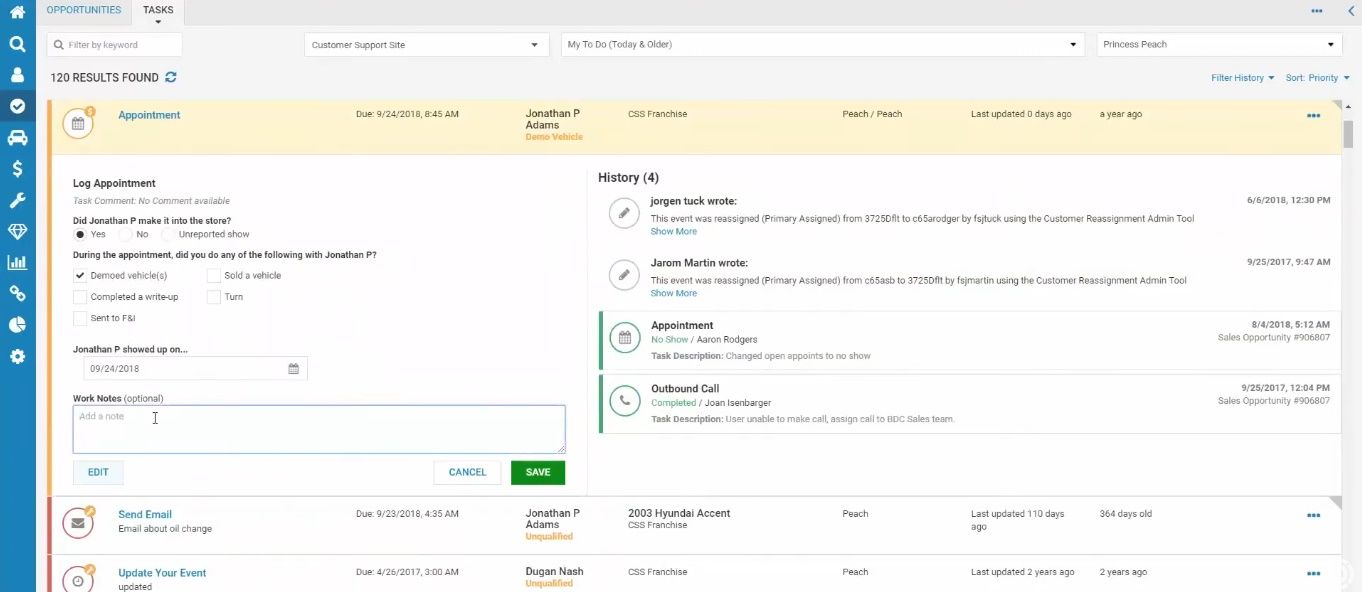1362x592 pixels.
Task: Uncheck the "Demoed vehicle(s)" checkbox
Action: pyautogui.click(x=80, y=276)
